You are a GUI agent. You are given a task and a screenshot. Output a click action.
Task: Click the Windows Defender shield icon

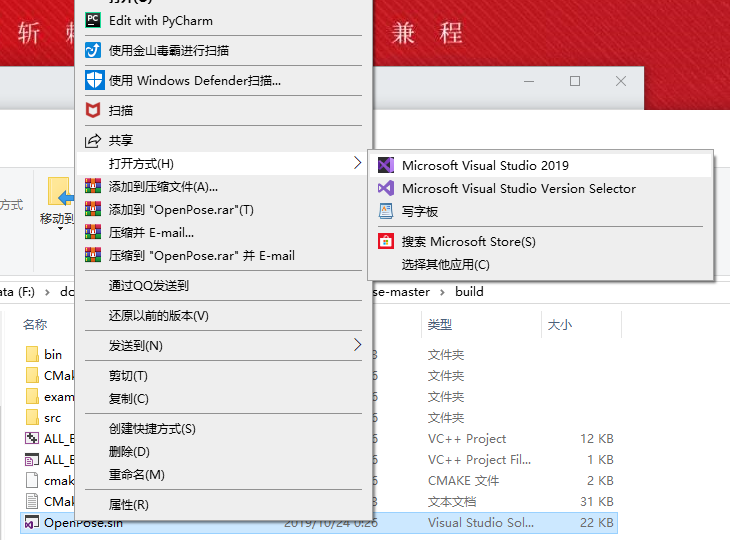95,80
